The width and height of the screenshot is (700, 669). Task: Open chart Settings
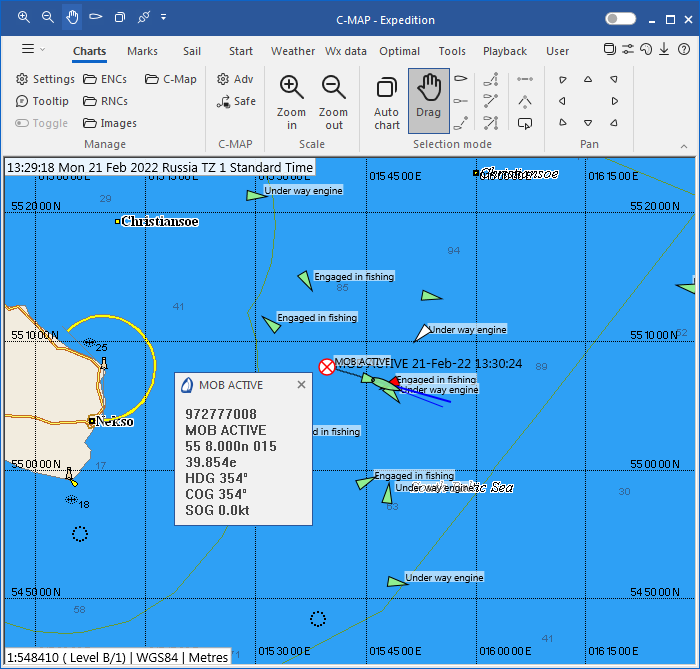click(x=45, y=79)
